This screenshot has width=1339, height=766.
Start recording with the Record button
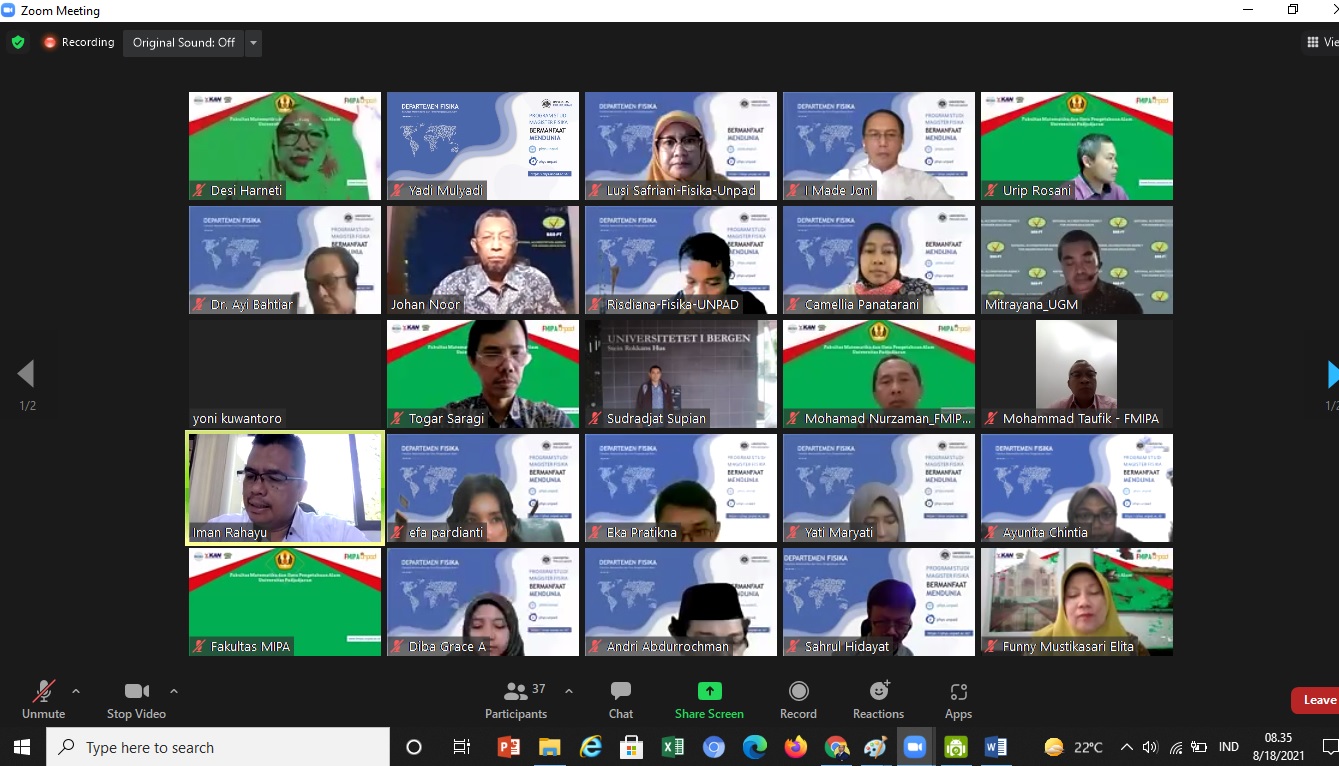tap(798, 700)
